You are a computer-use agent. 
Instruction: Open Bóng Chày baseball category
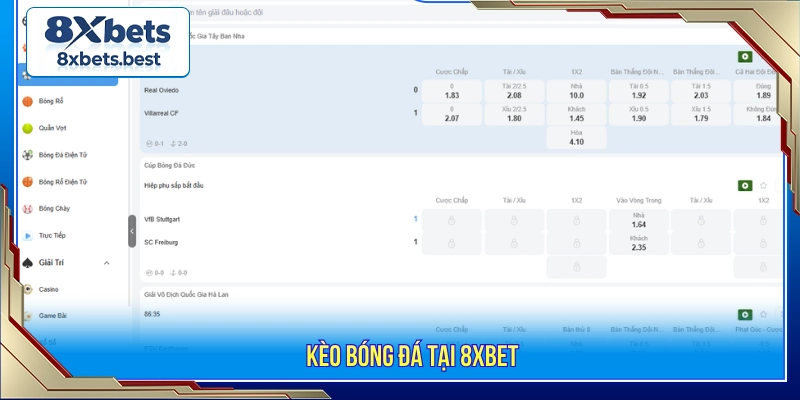[x=54, y=209]
